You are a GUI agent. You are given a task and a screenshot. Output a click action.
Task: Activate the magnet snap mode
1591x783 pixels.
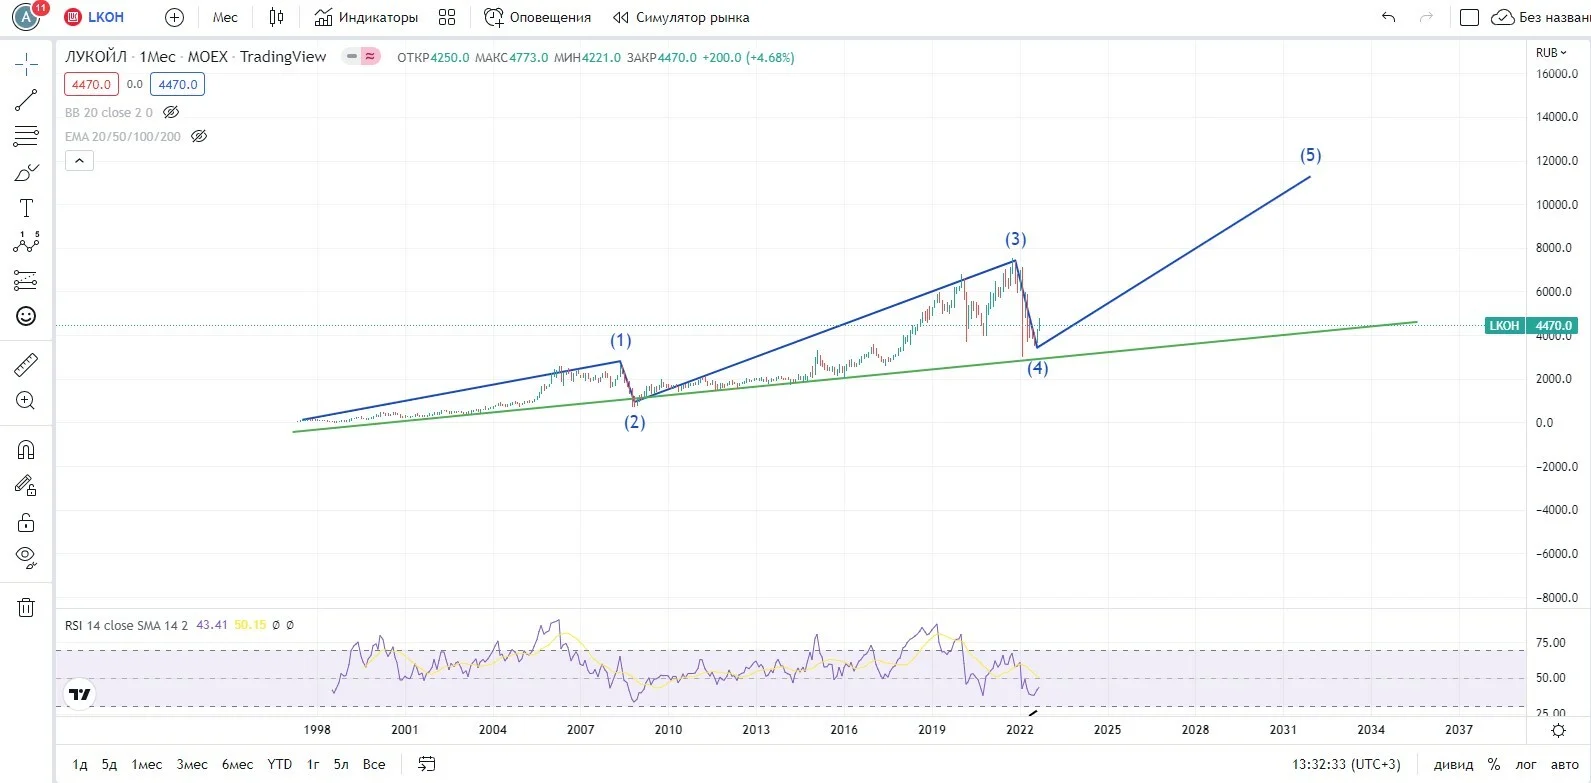pyautogui.click(x=26, y=450)
